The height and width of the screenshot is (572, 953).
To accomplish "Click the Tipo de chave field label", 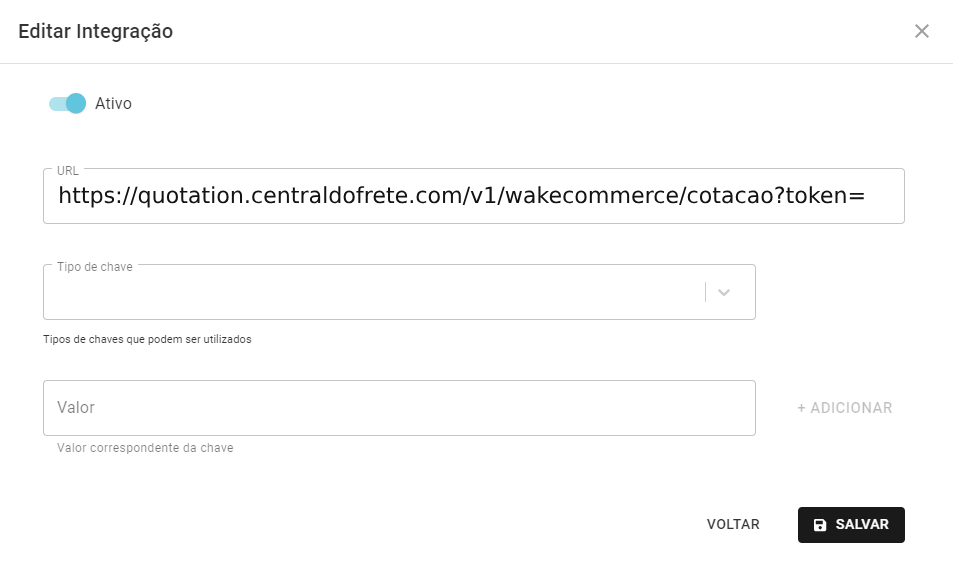I will pos(95,267).
